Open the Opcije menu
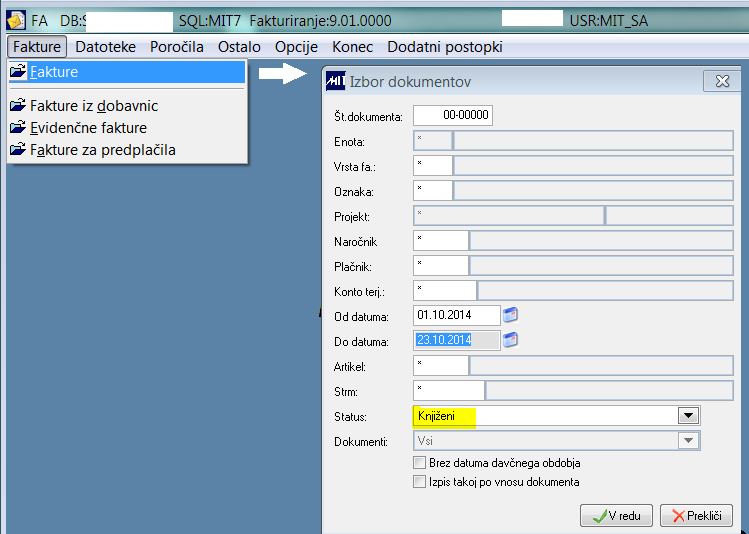Viewport: 749px width, 534px height. click(x=296, y=47)
